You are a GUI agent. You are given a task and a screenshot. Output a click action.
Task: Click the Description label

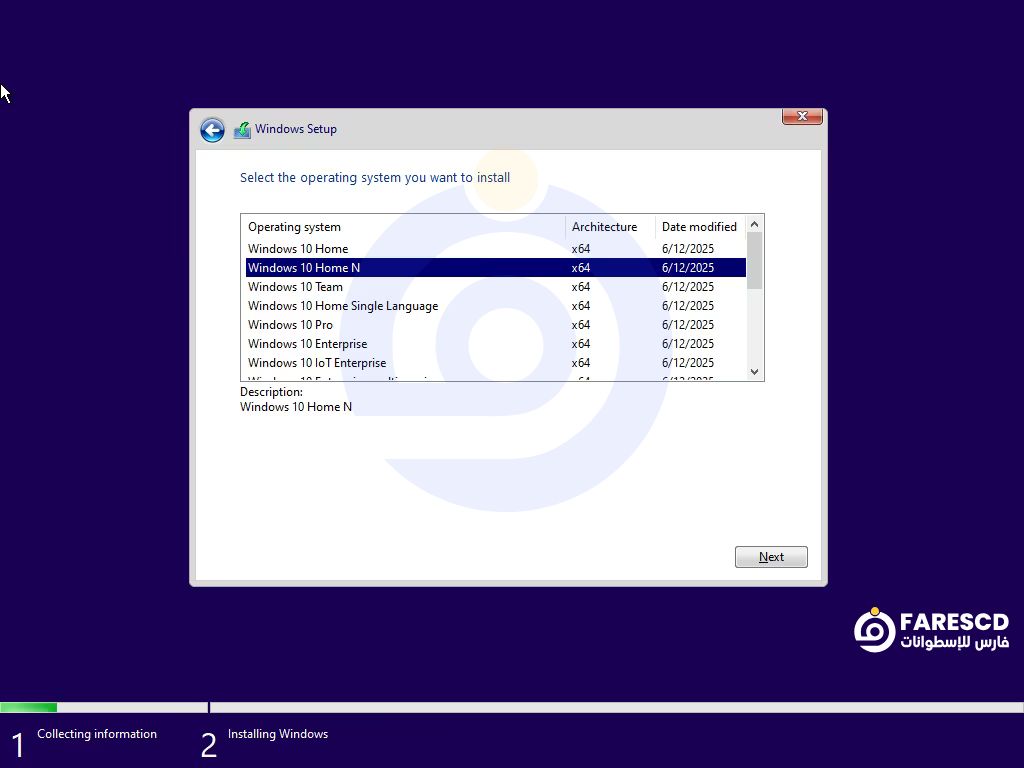click(x=271, y=392)
